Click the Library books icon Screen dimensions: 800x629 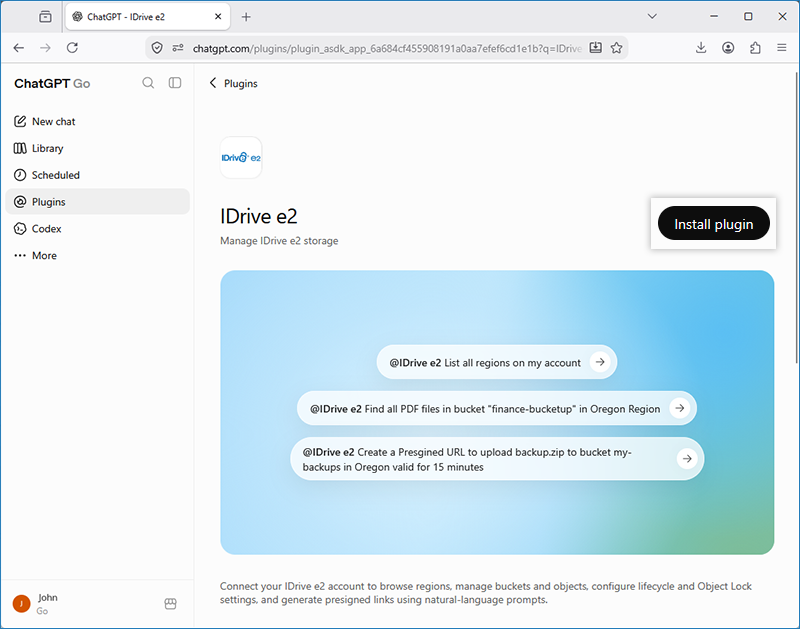coord(20,148)
